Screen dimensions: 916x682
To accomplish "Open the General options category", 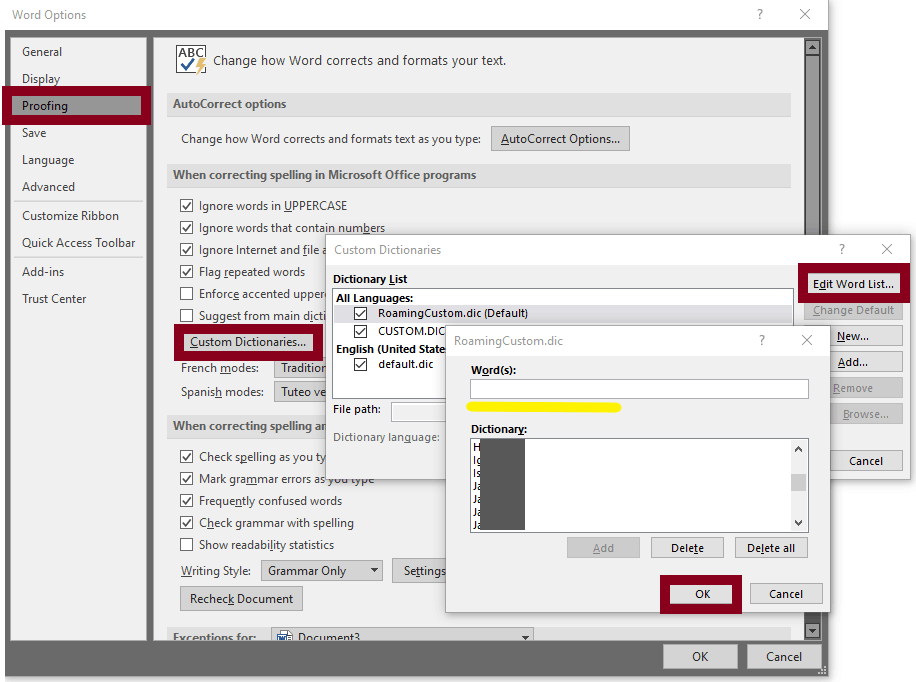I will point(42,52).
